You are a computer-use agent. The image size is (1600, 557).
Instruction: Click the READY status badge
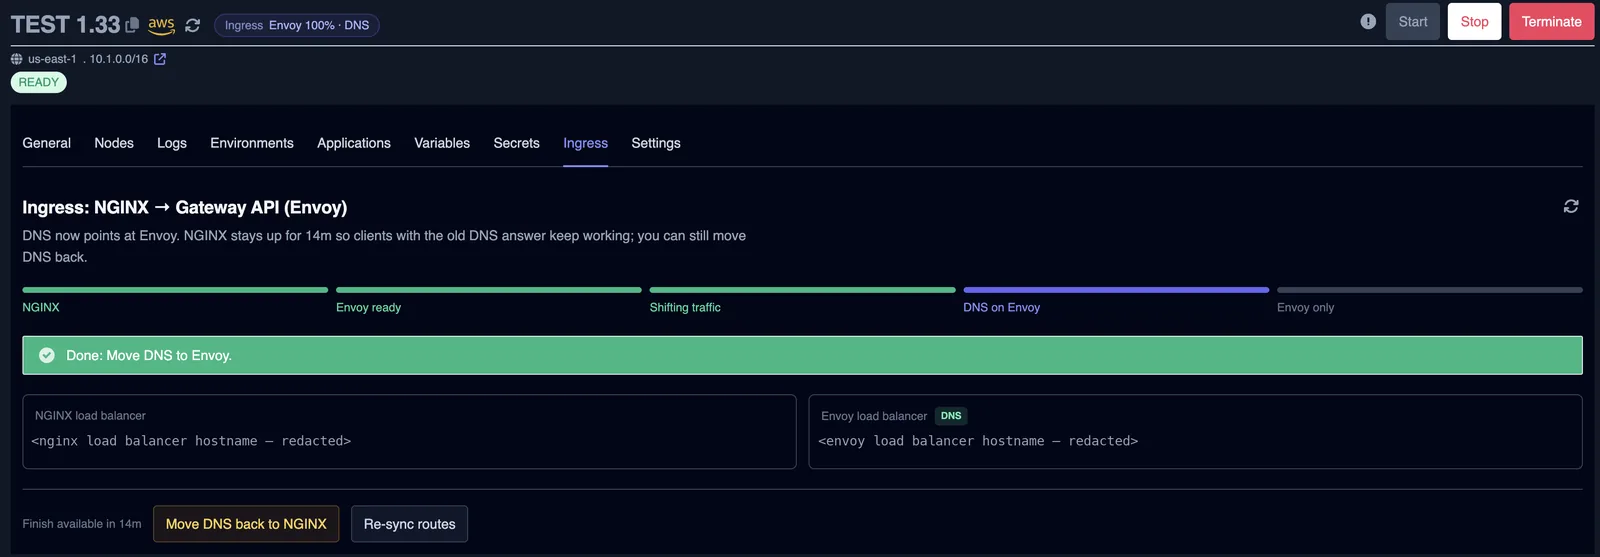(x=39, y=82)
